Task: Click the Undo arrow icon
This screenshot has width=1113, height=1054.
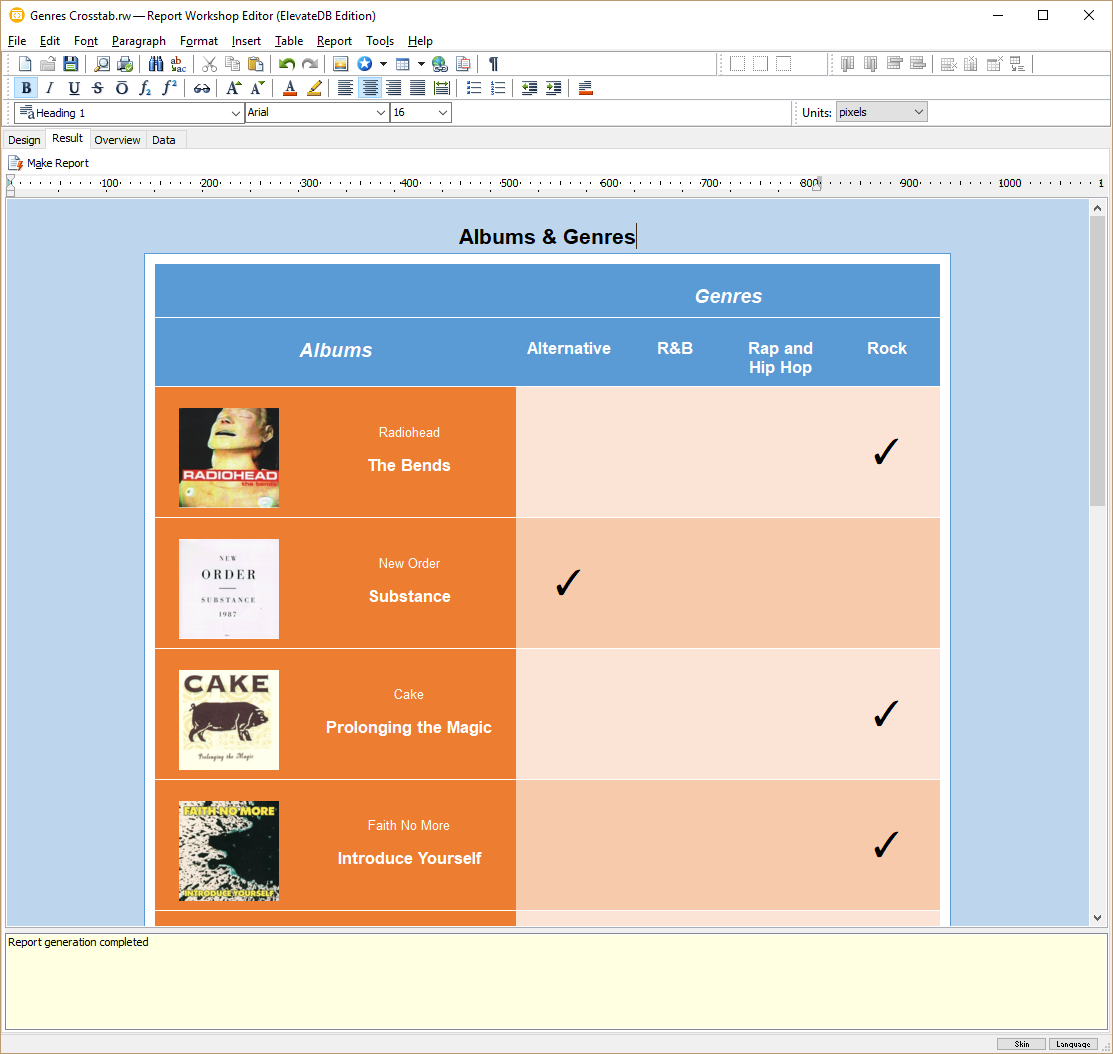Action: [x=287, y=64]
